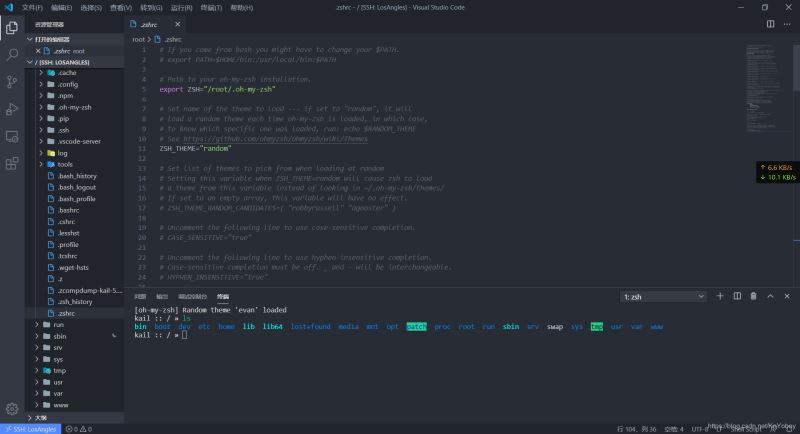Image resolution: width=800 pixels, height=434 pixels.
Task: Open the '1: zsh' terminal selector dropdown
Action: click(662, 296)
